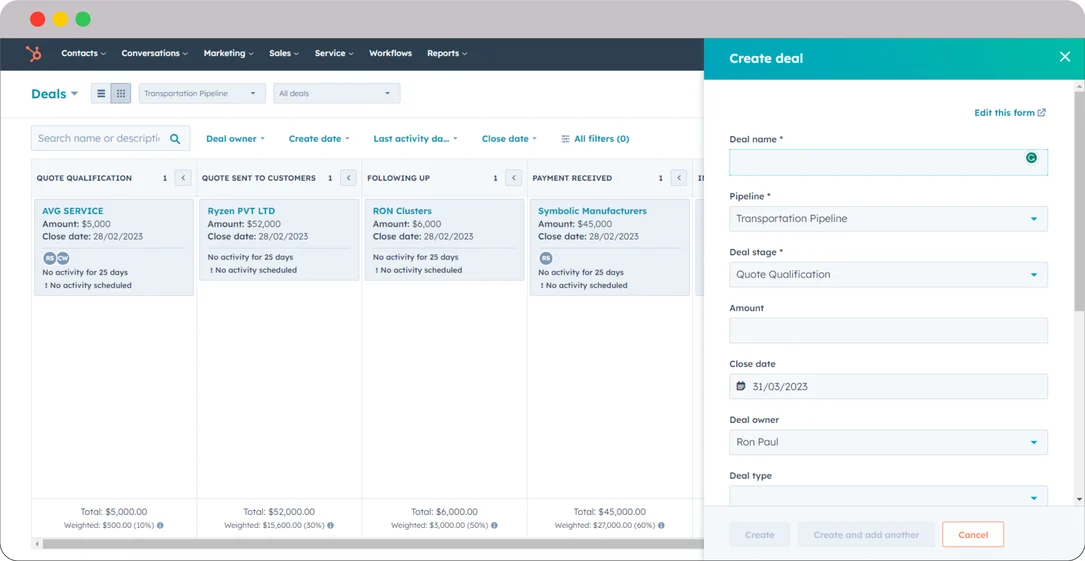
Task: Switch to list view icon
Action: point(101,93)
